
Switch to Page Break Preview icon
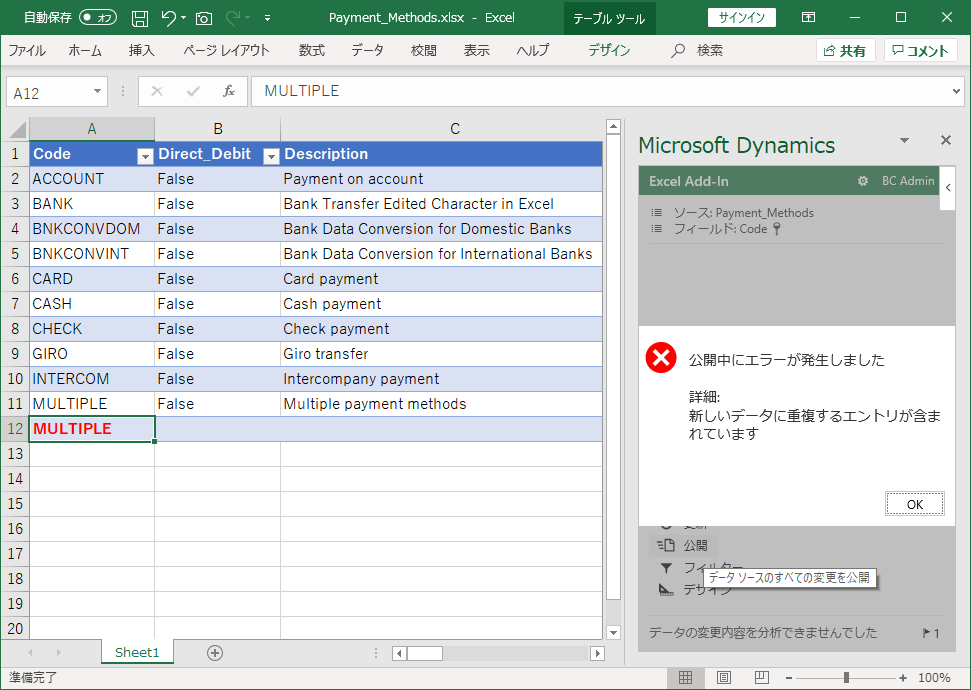coord(761,678)
